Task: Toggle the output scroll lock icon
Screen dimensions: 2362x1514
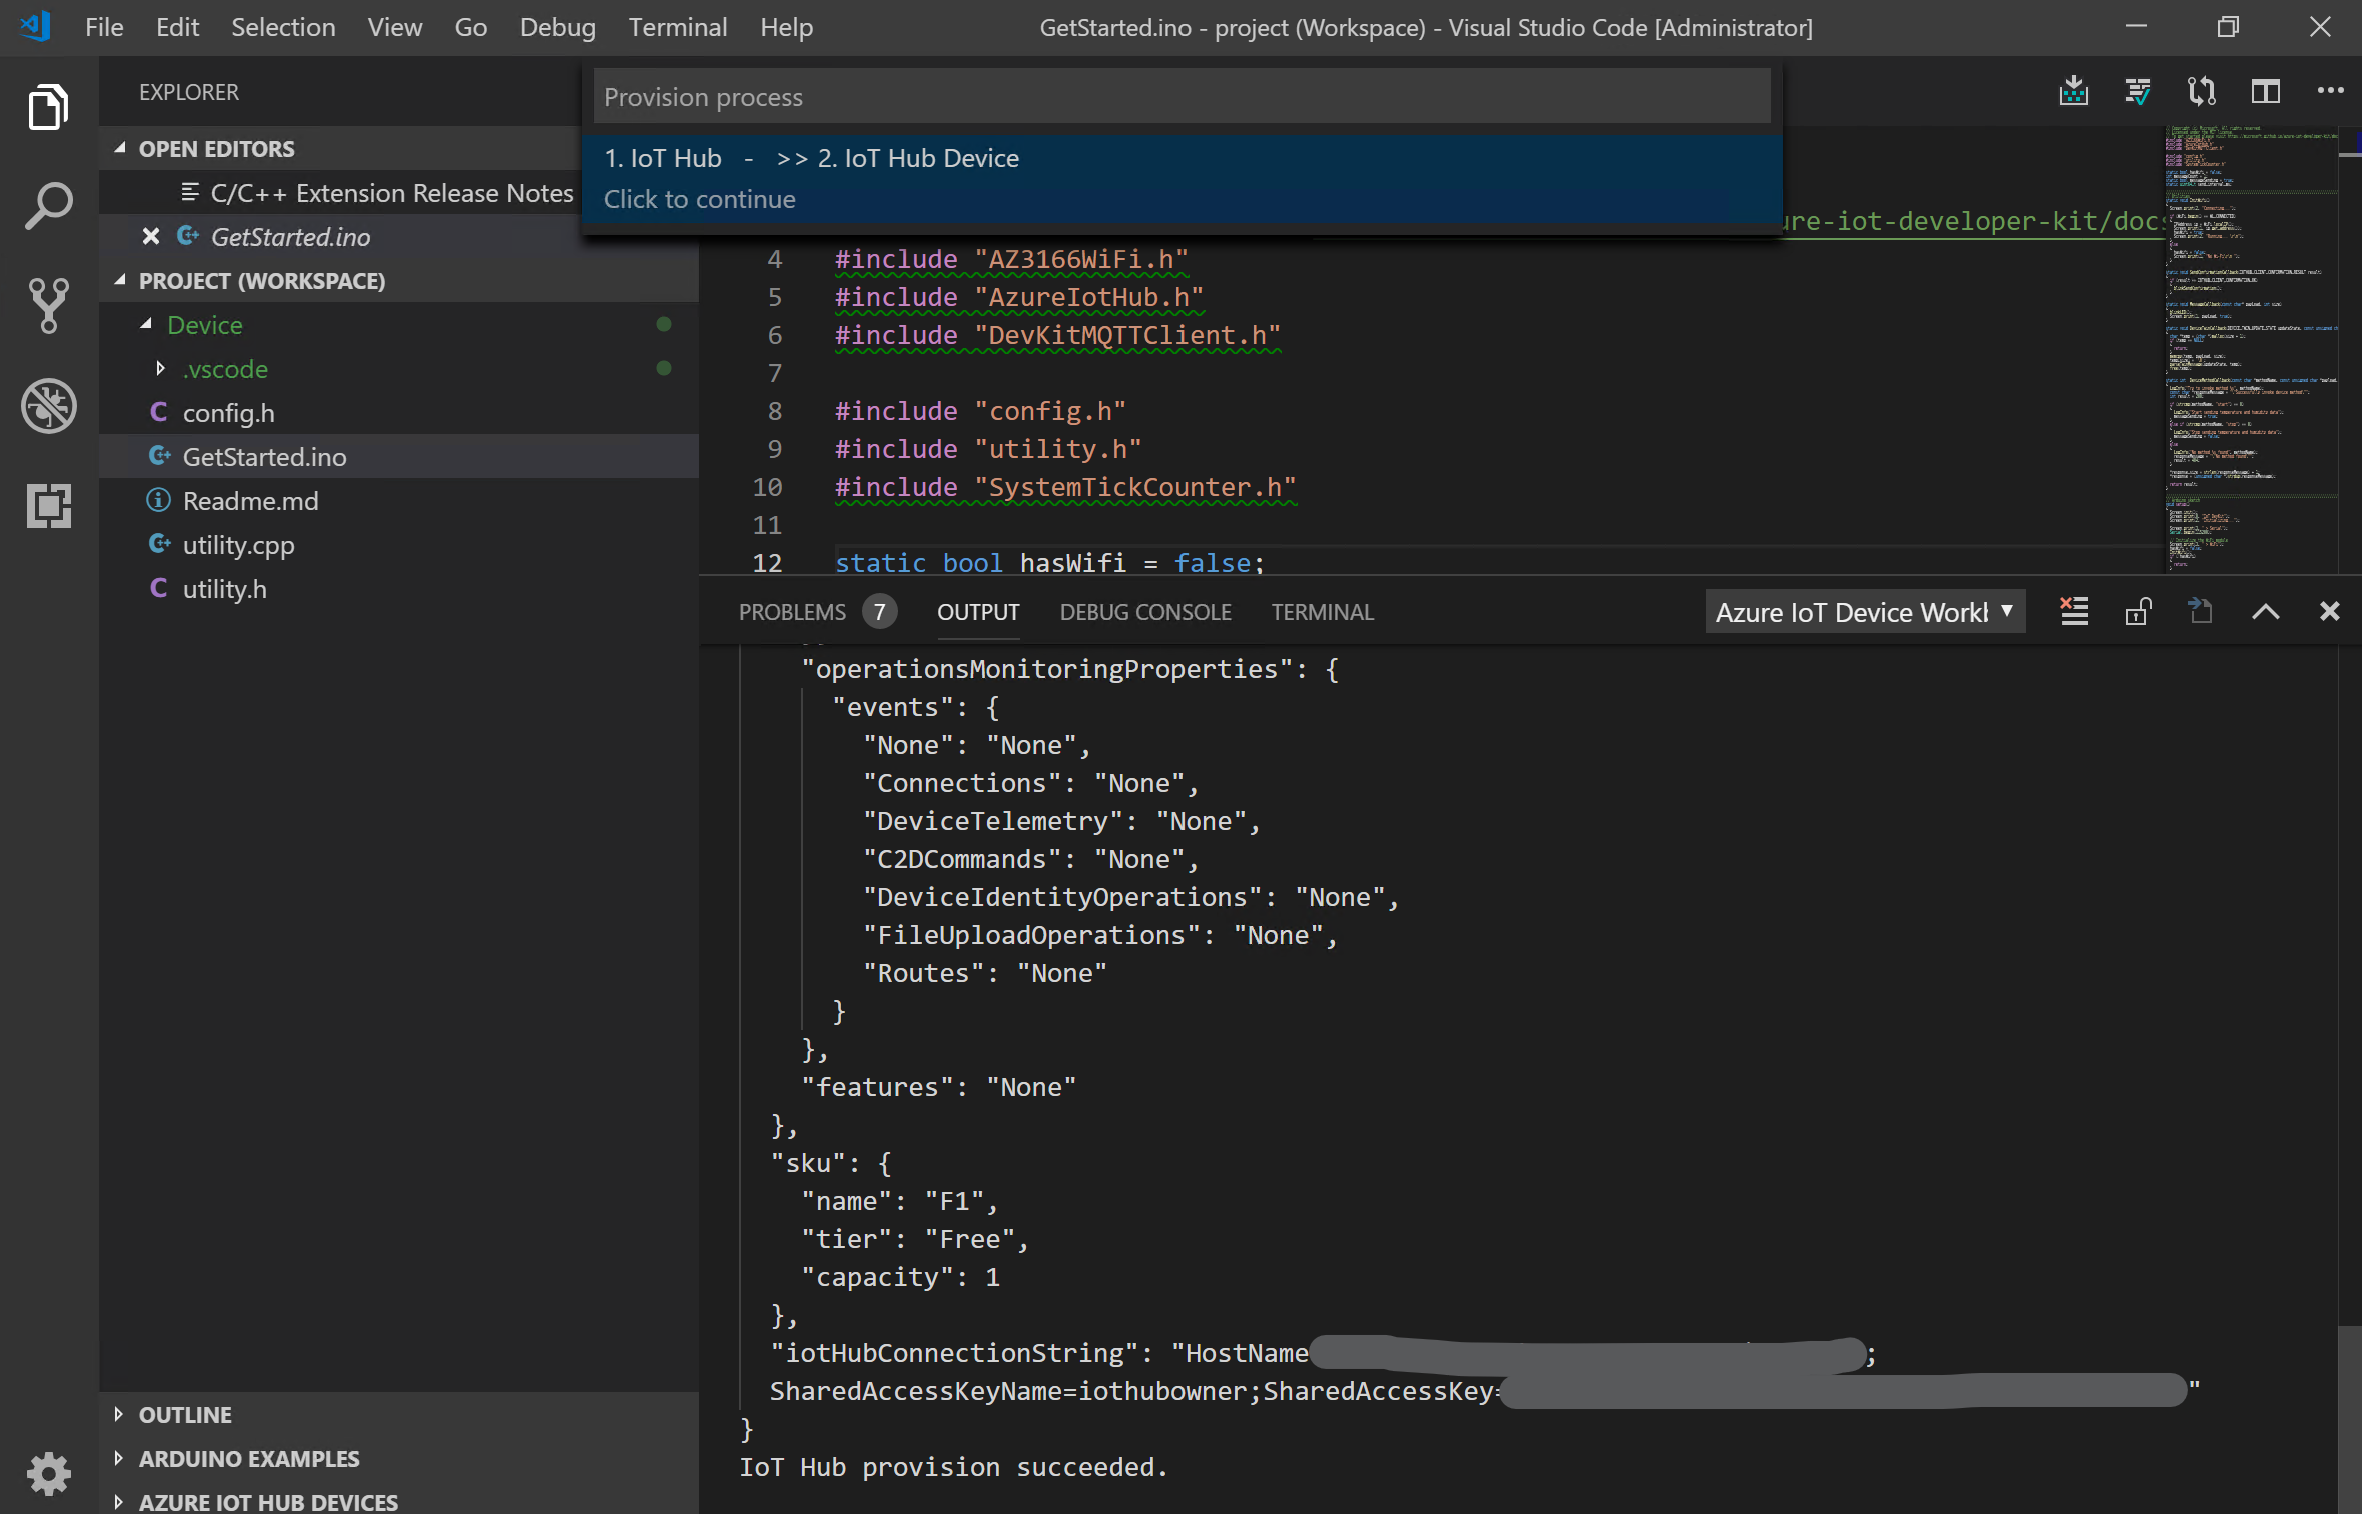Action: tap(2138, 612)
